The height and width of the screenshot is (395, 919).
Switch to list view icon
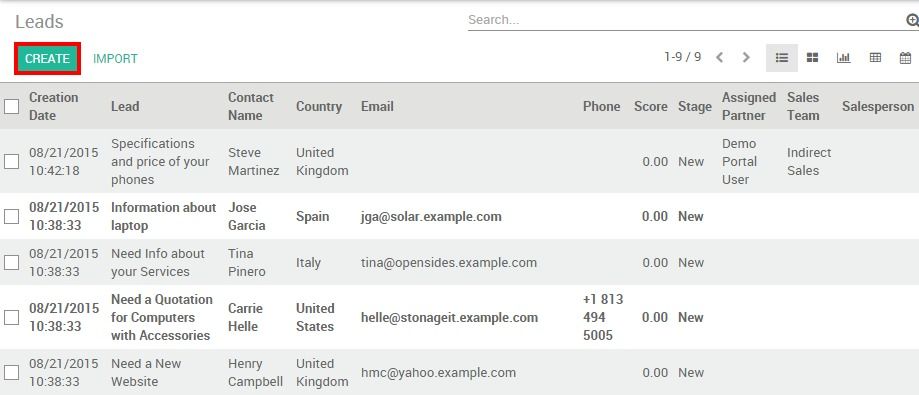click(x=781, y=58)
